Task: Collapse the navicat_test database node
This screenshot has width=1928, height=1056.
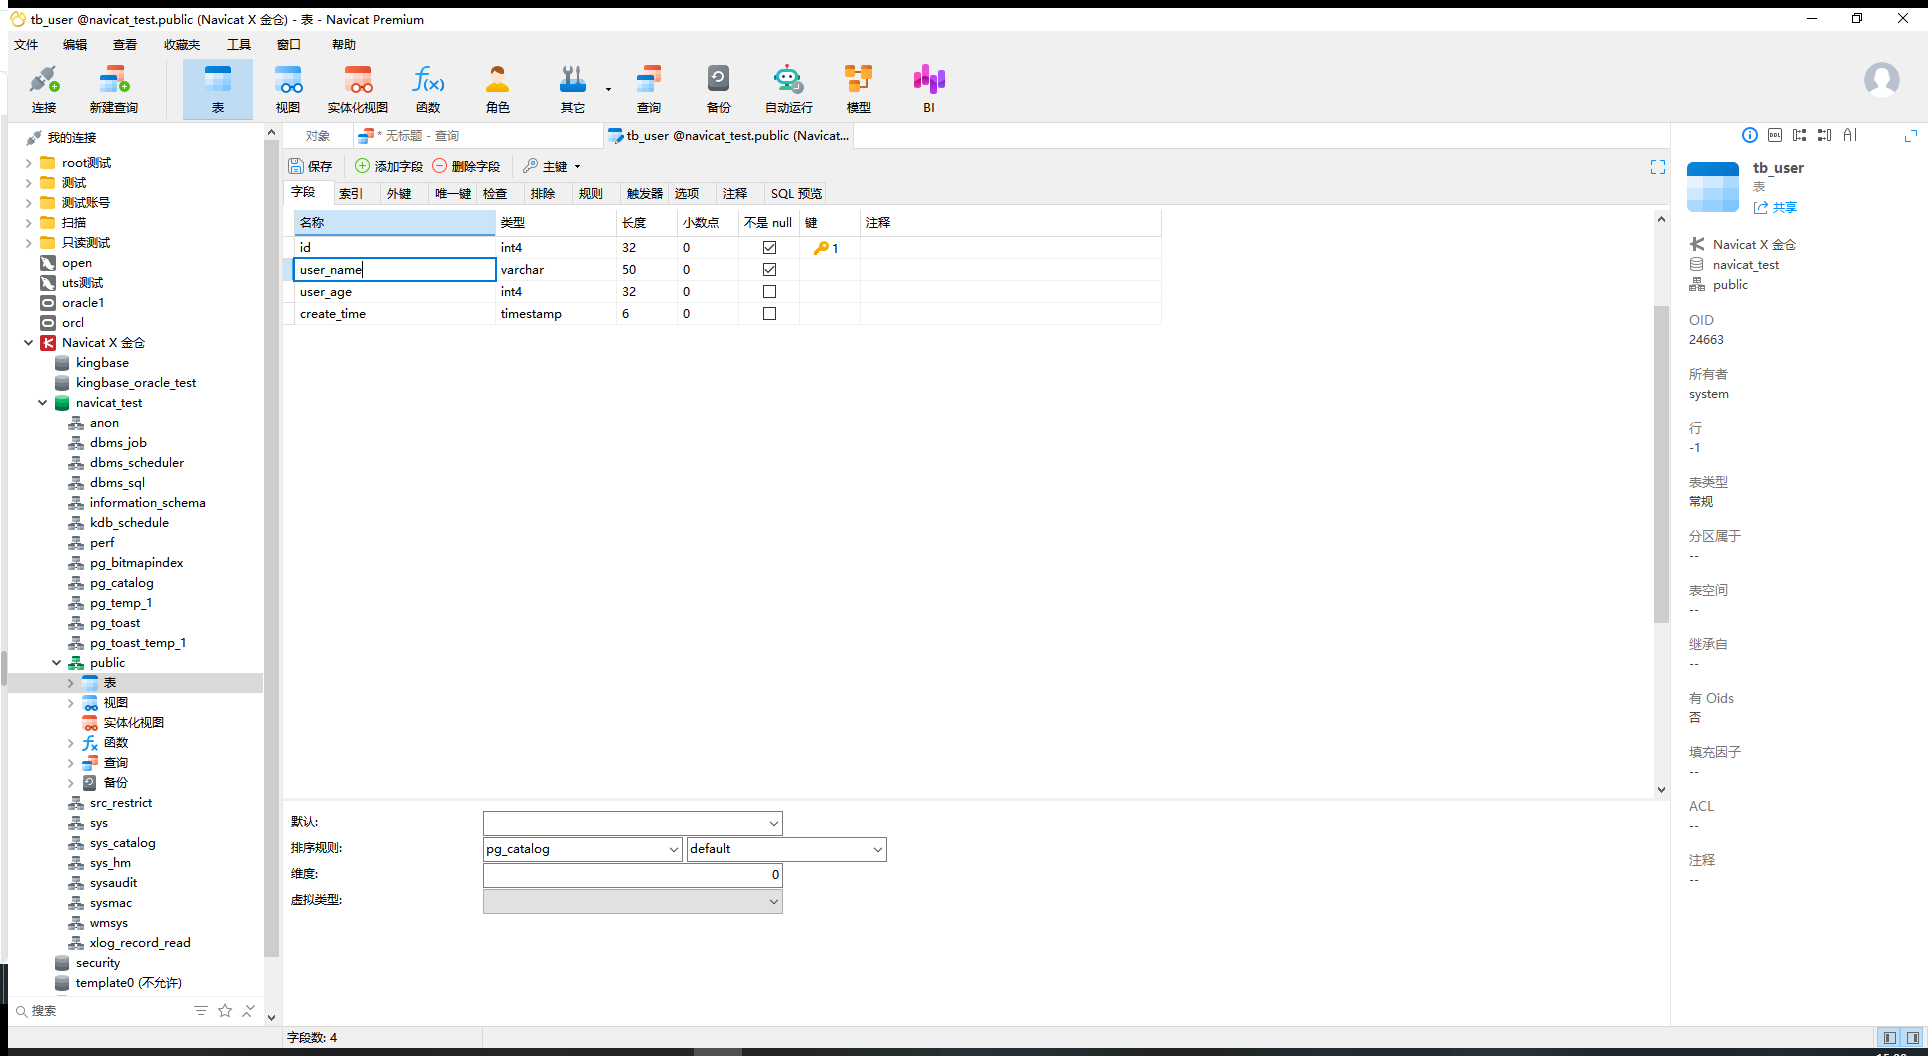Action: [43, 403]
